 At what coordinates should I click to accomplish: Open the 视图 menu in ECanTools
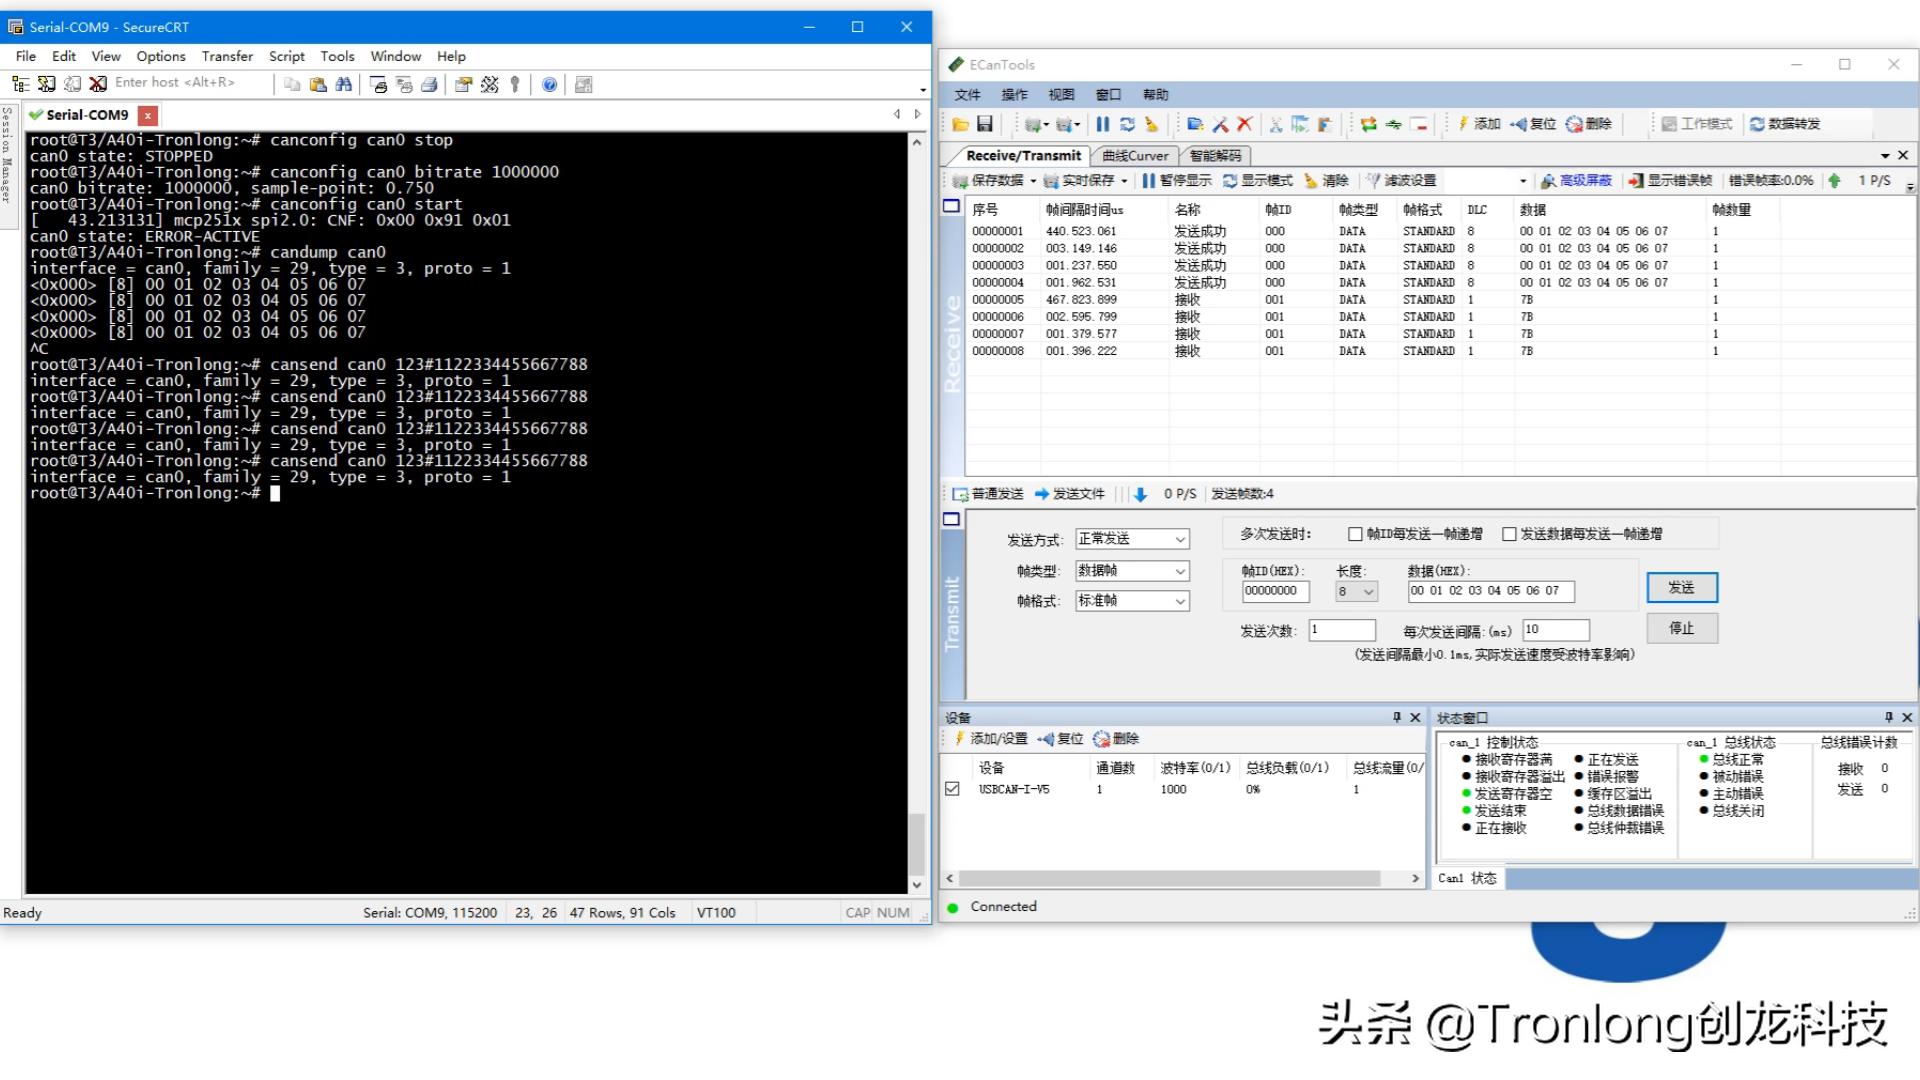1061,95
